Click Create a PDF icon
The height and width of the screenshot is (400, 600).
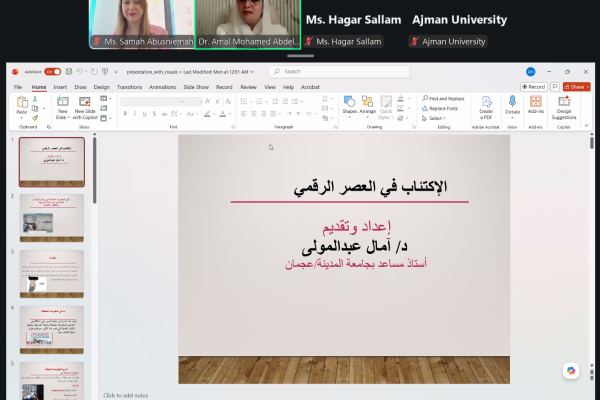(485, 104)
